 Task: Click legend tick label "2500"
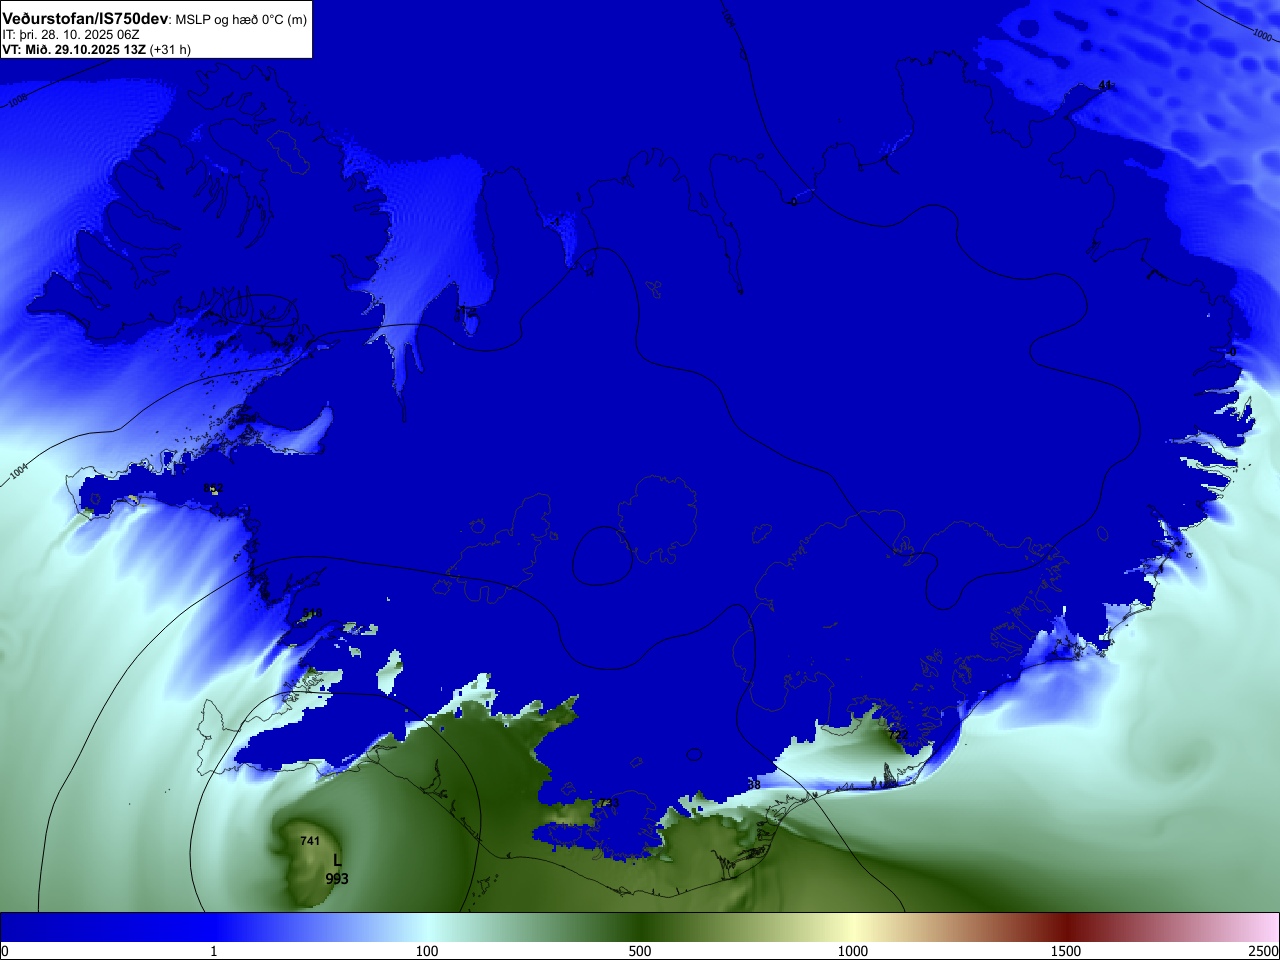coord(1264,951)
